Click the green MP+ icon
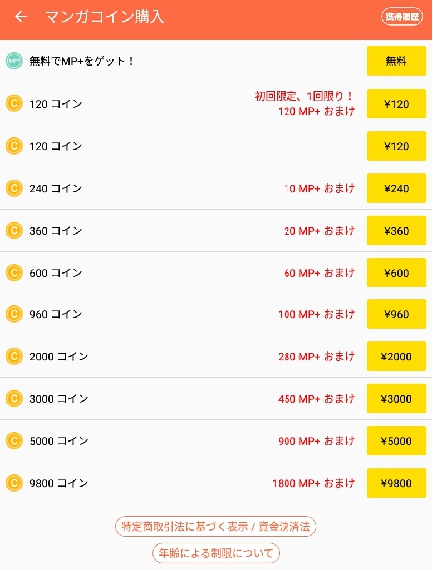 point(14,61)
